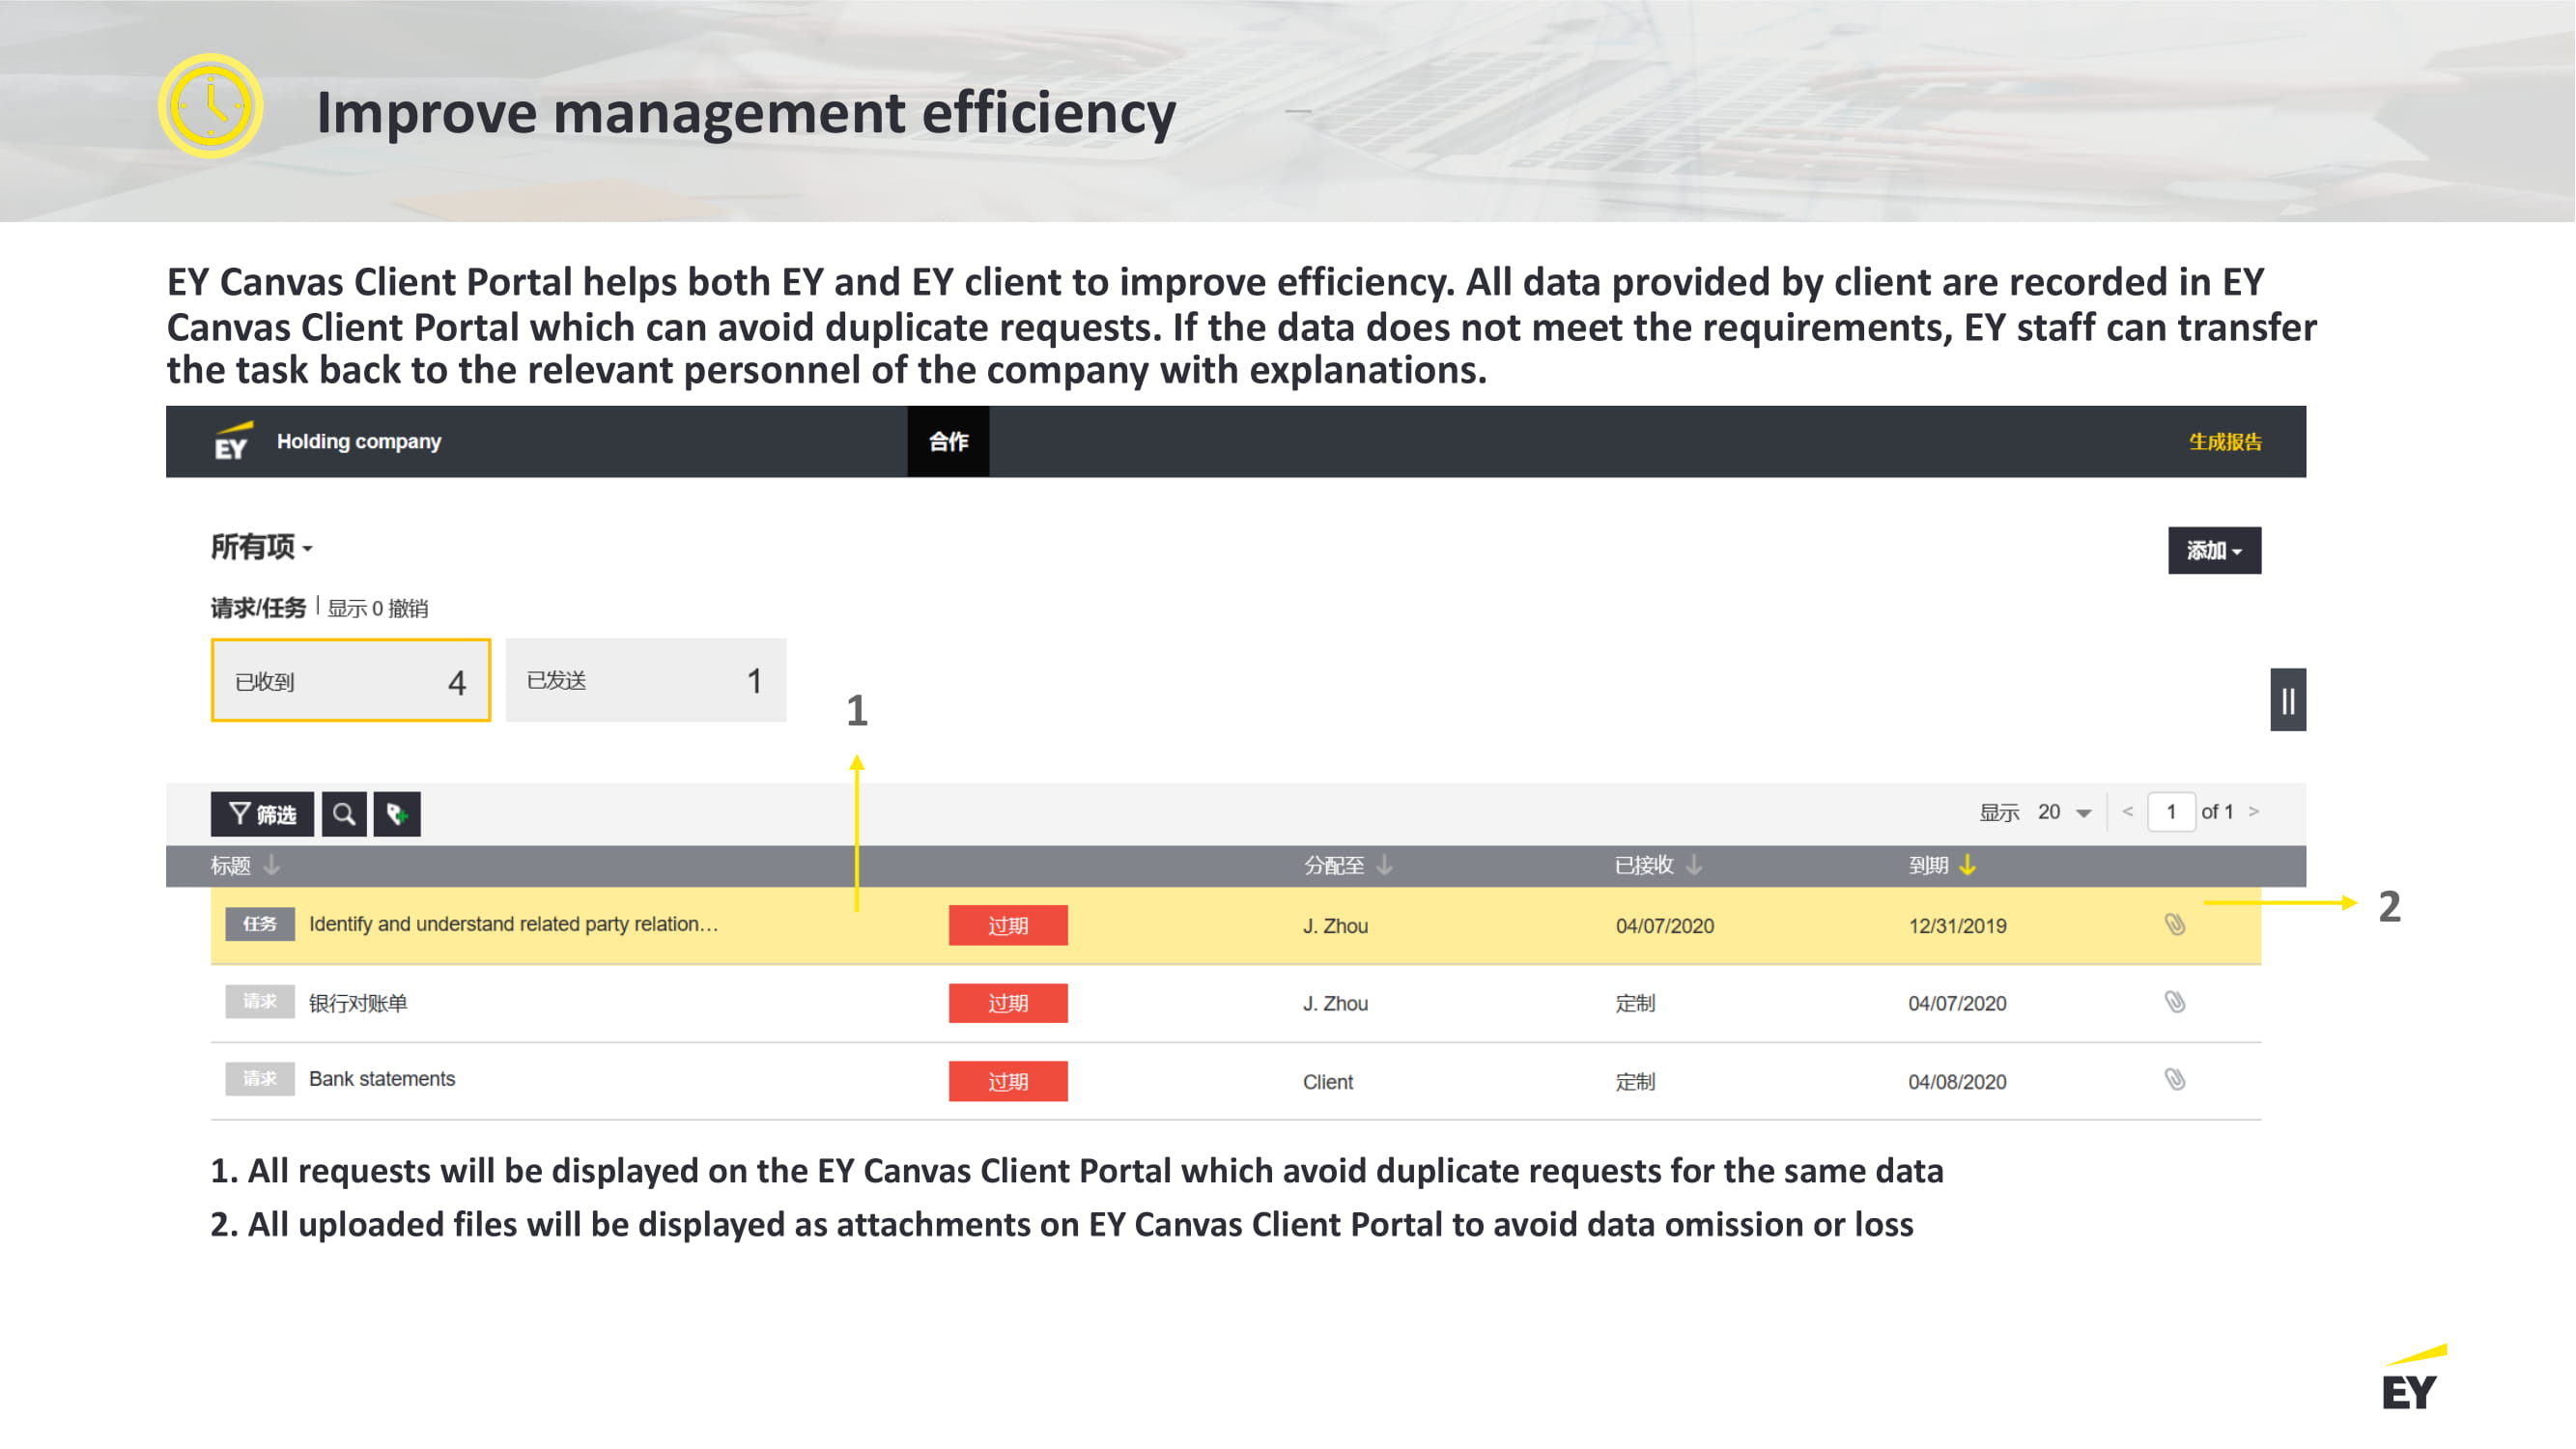This screenshot has width=2576, height=1449.
Task: Sort by 已接收 column arrow
Action: (1693, 865)
